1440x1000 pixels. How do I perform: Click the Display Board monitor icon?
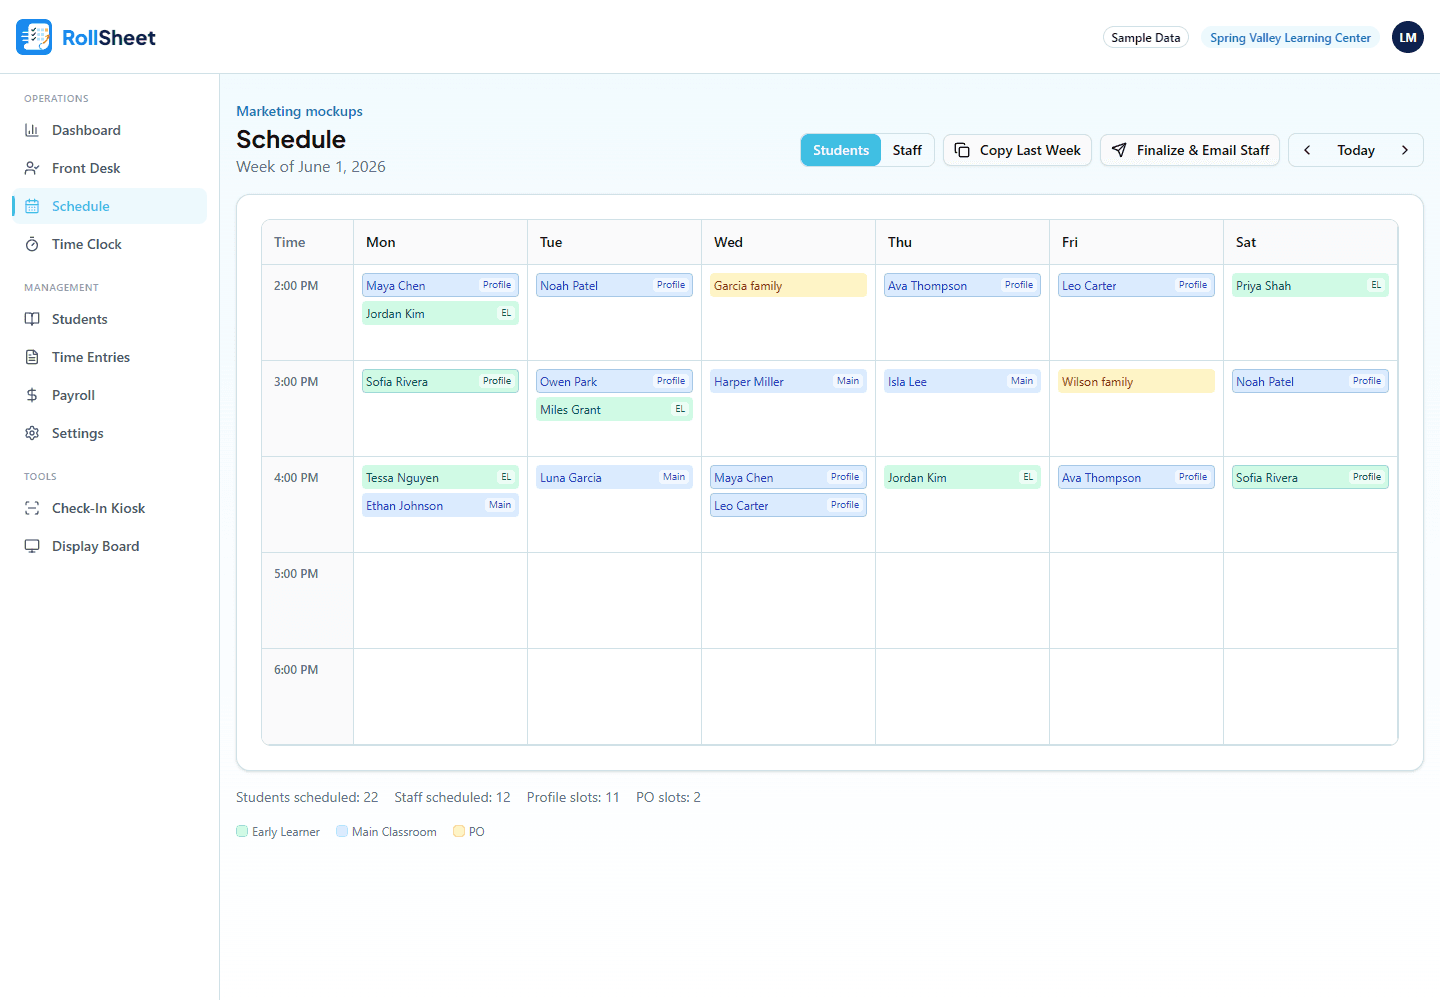32,546
